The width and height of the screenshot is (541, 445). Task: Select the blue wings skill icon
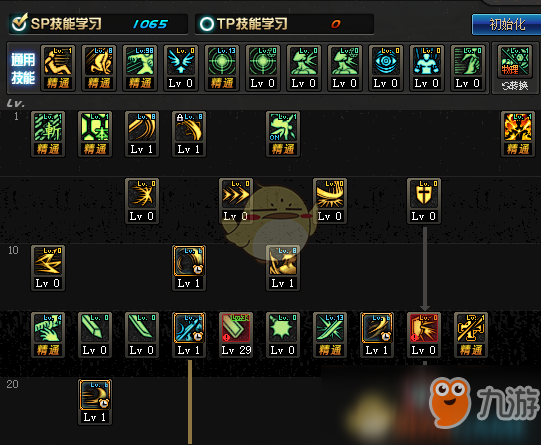click(180, 68)
